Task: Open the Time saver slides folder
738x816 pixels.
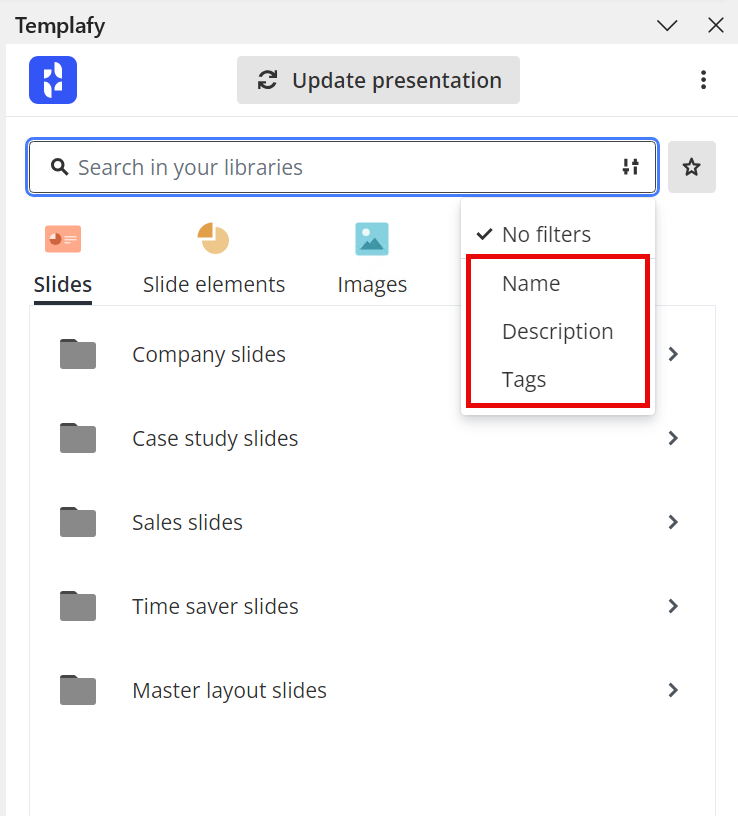Action: (372, 606)
